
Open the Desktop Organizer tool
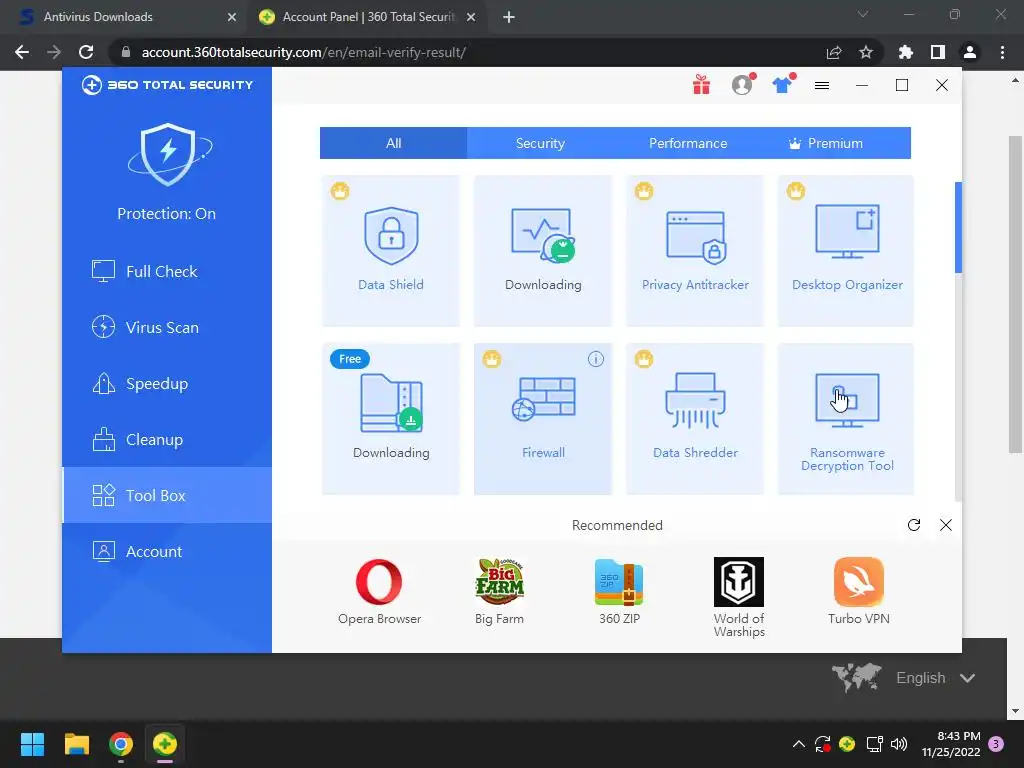click(846, 250)
